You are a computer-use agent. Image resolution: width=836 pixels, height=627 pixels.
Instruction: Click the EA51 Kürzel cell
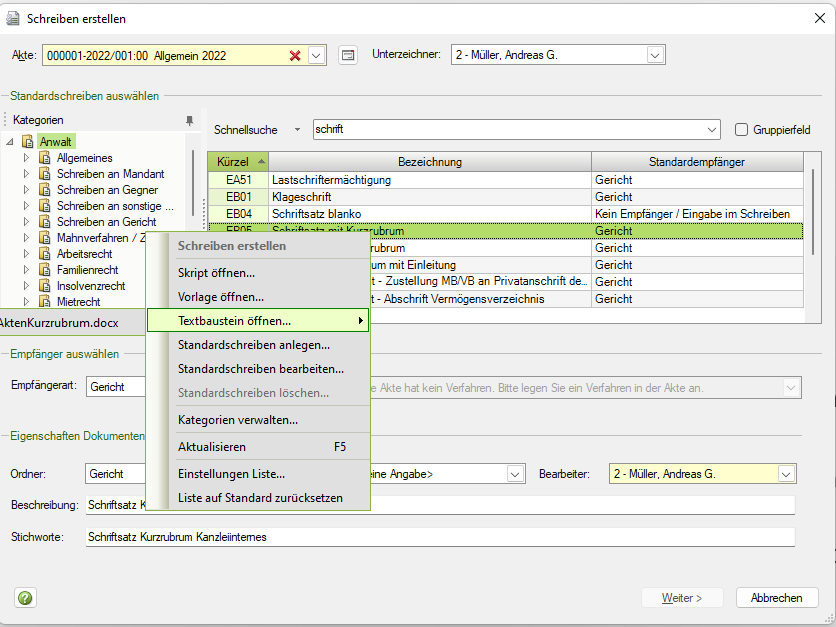(238, 180)
